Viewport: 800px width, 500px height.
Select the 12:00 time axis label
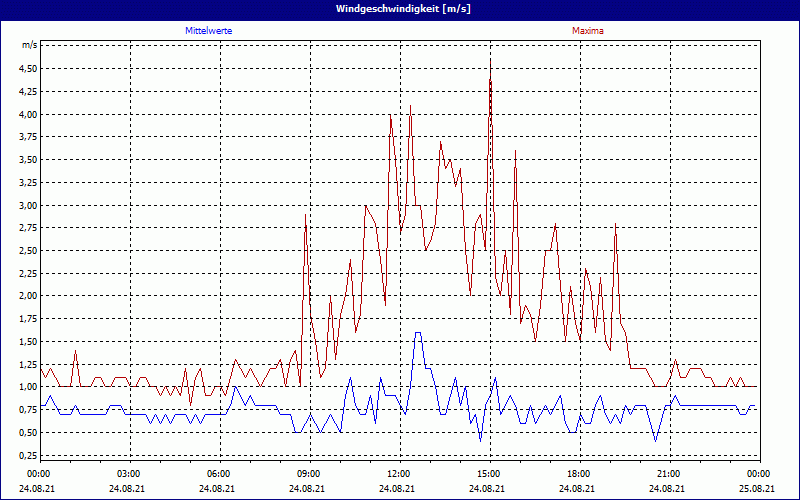[399, 473]
